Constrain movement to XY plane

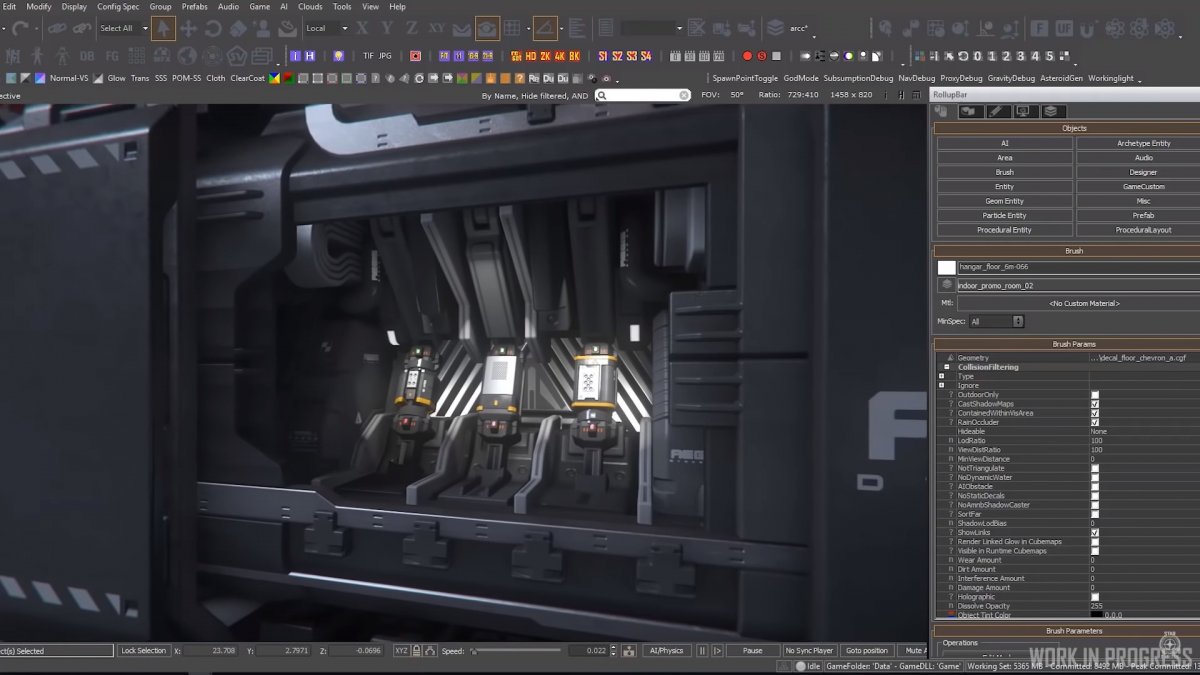(x=437, y=28)
